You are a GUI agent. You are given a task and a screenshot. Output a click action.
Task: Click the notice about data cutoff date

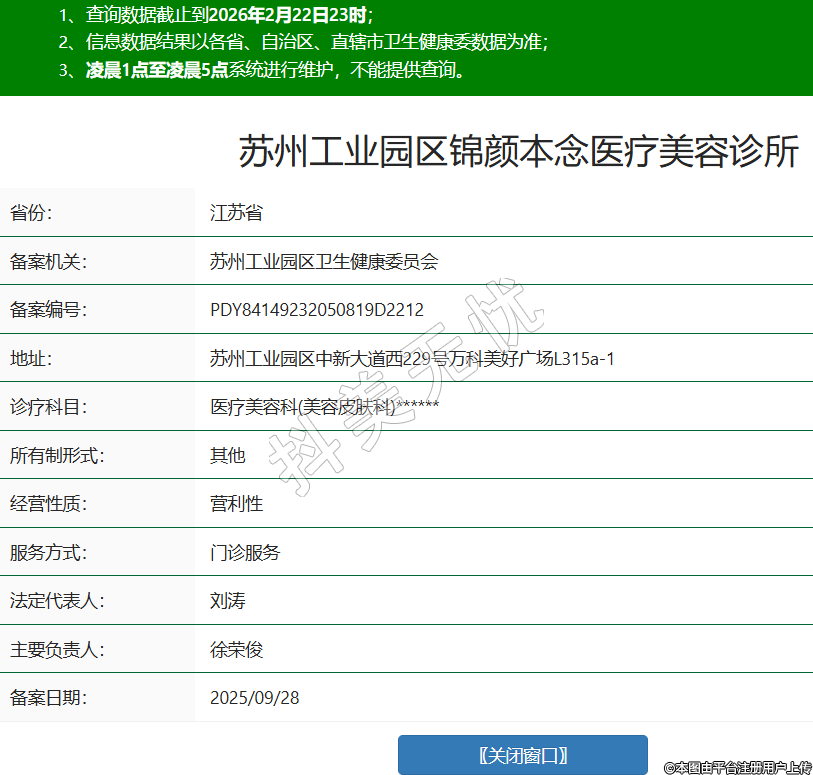(215, 15)
